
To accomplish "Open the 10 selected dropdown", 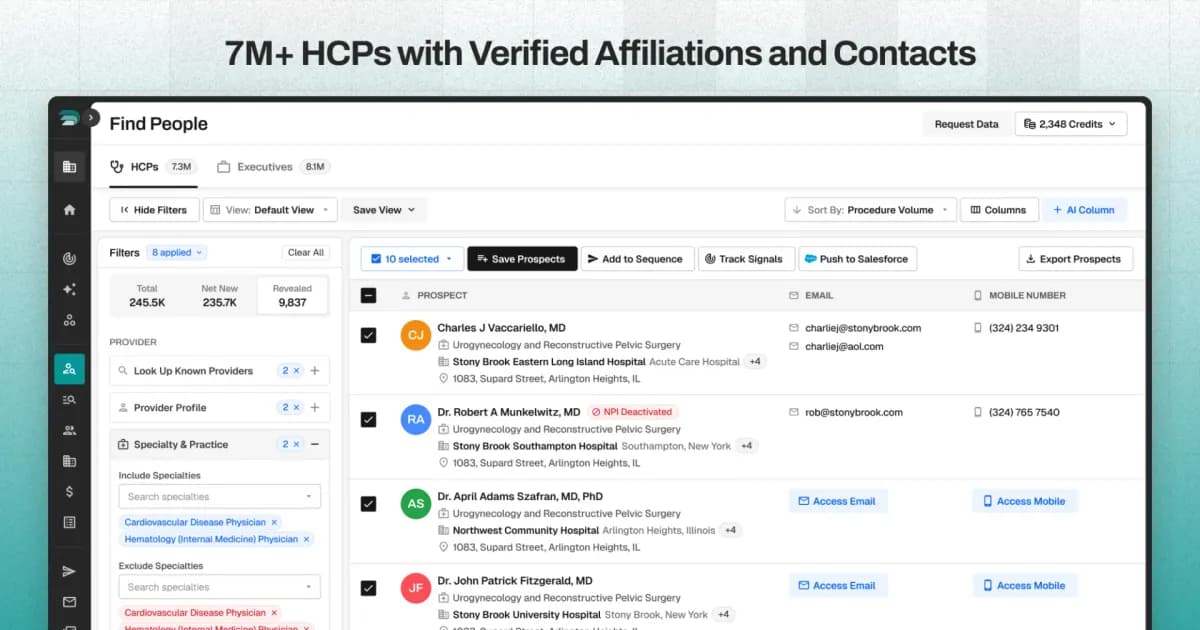I will [x=412, y=259].
